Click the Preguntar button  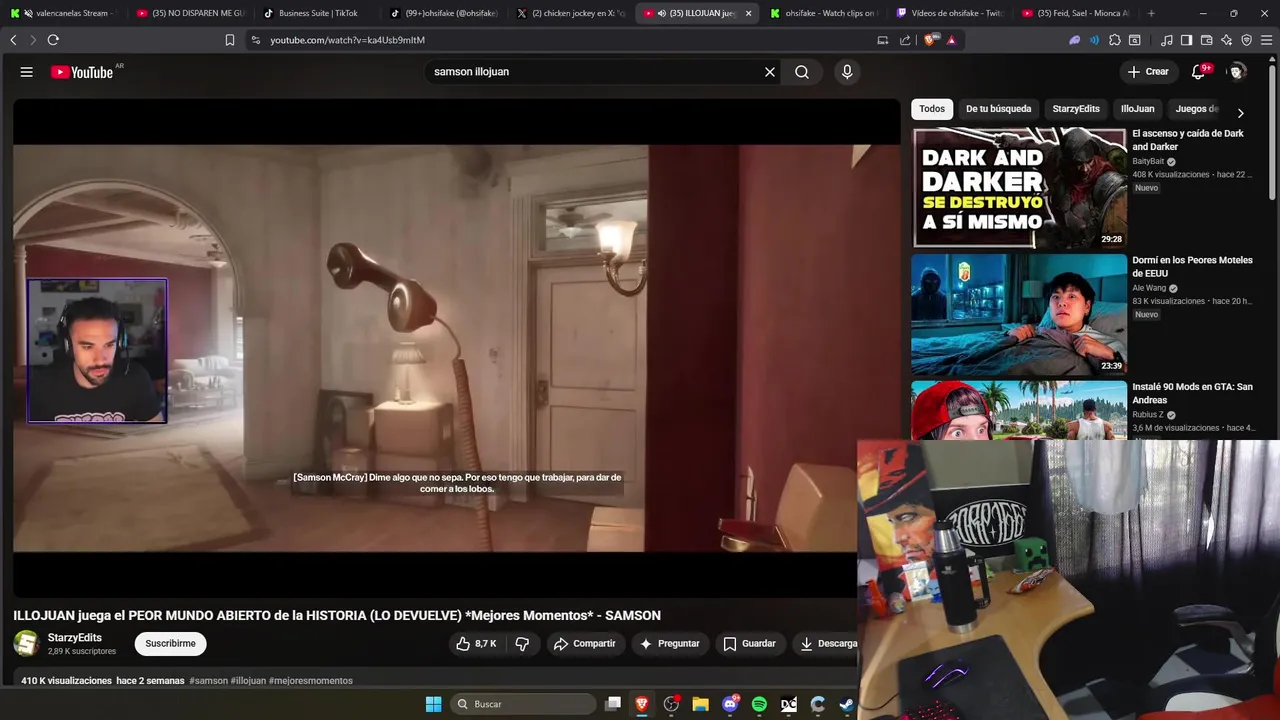[x=669, y=644]
